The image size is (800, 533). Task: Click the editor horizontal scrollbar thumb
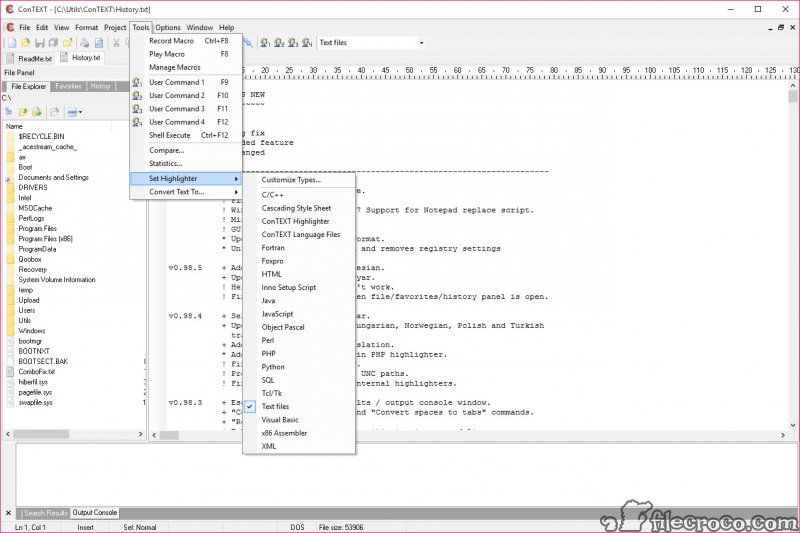169,435
